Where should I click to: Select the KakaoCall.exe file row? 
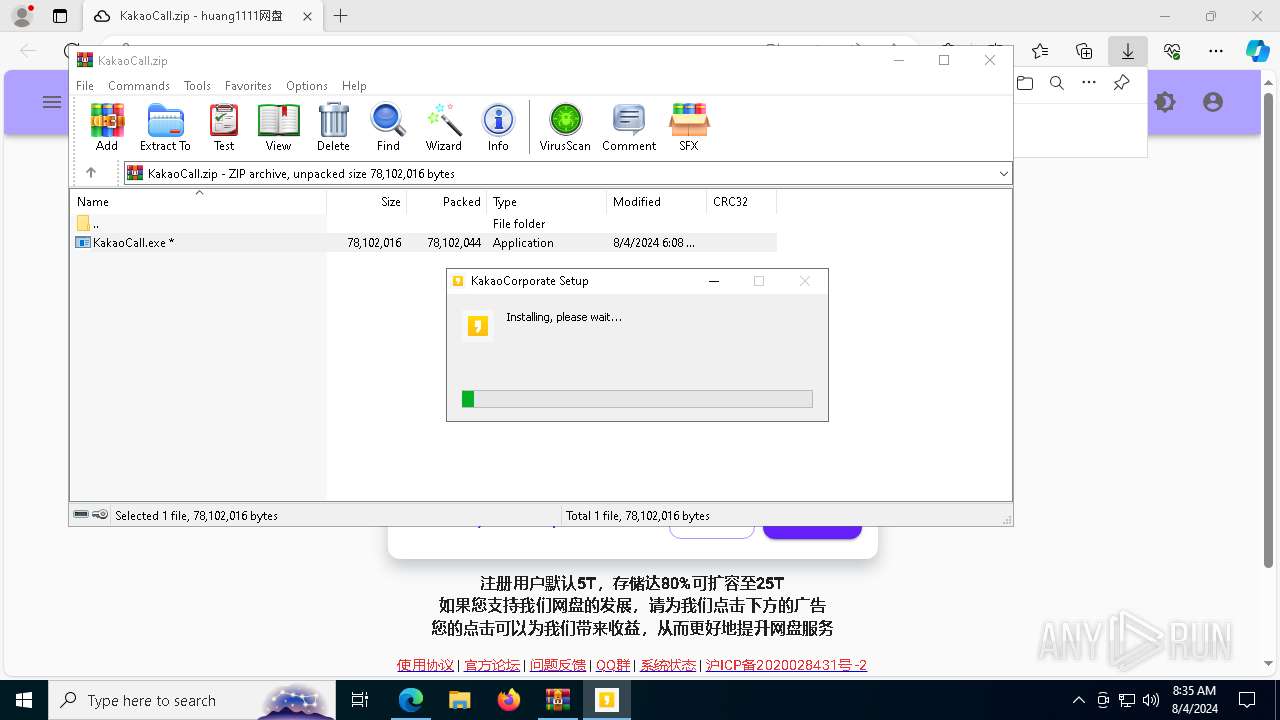click(x=424, y=243)
